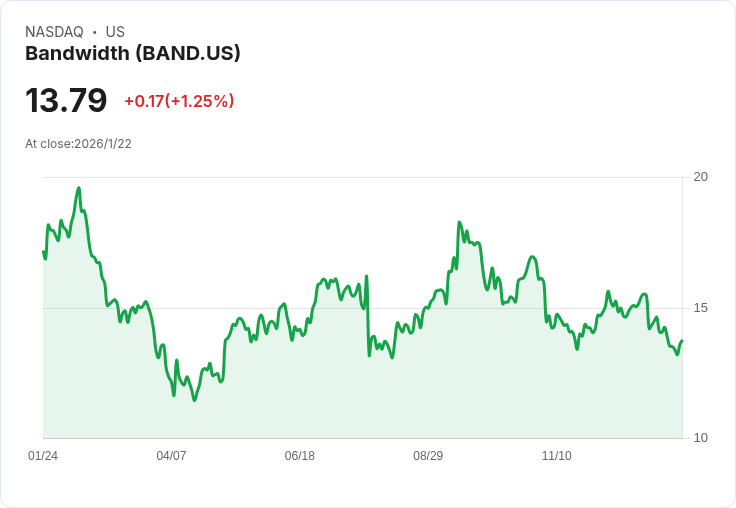
Task: Select the 04/07 date axis label
Action: point(171,456)
